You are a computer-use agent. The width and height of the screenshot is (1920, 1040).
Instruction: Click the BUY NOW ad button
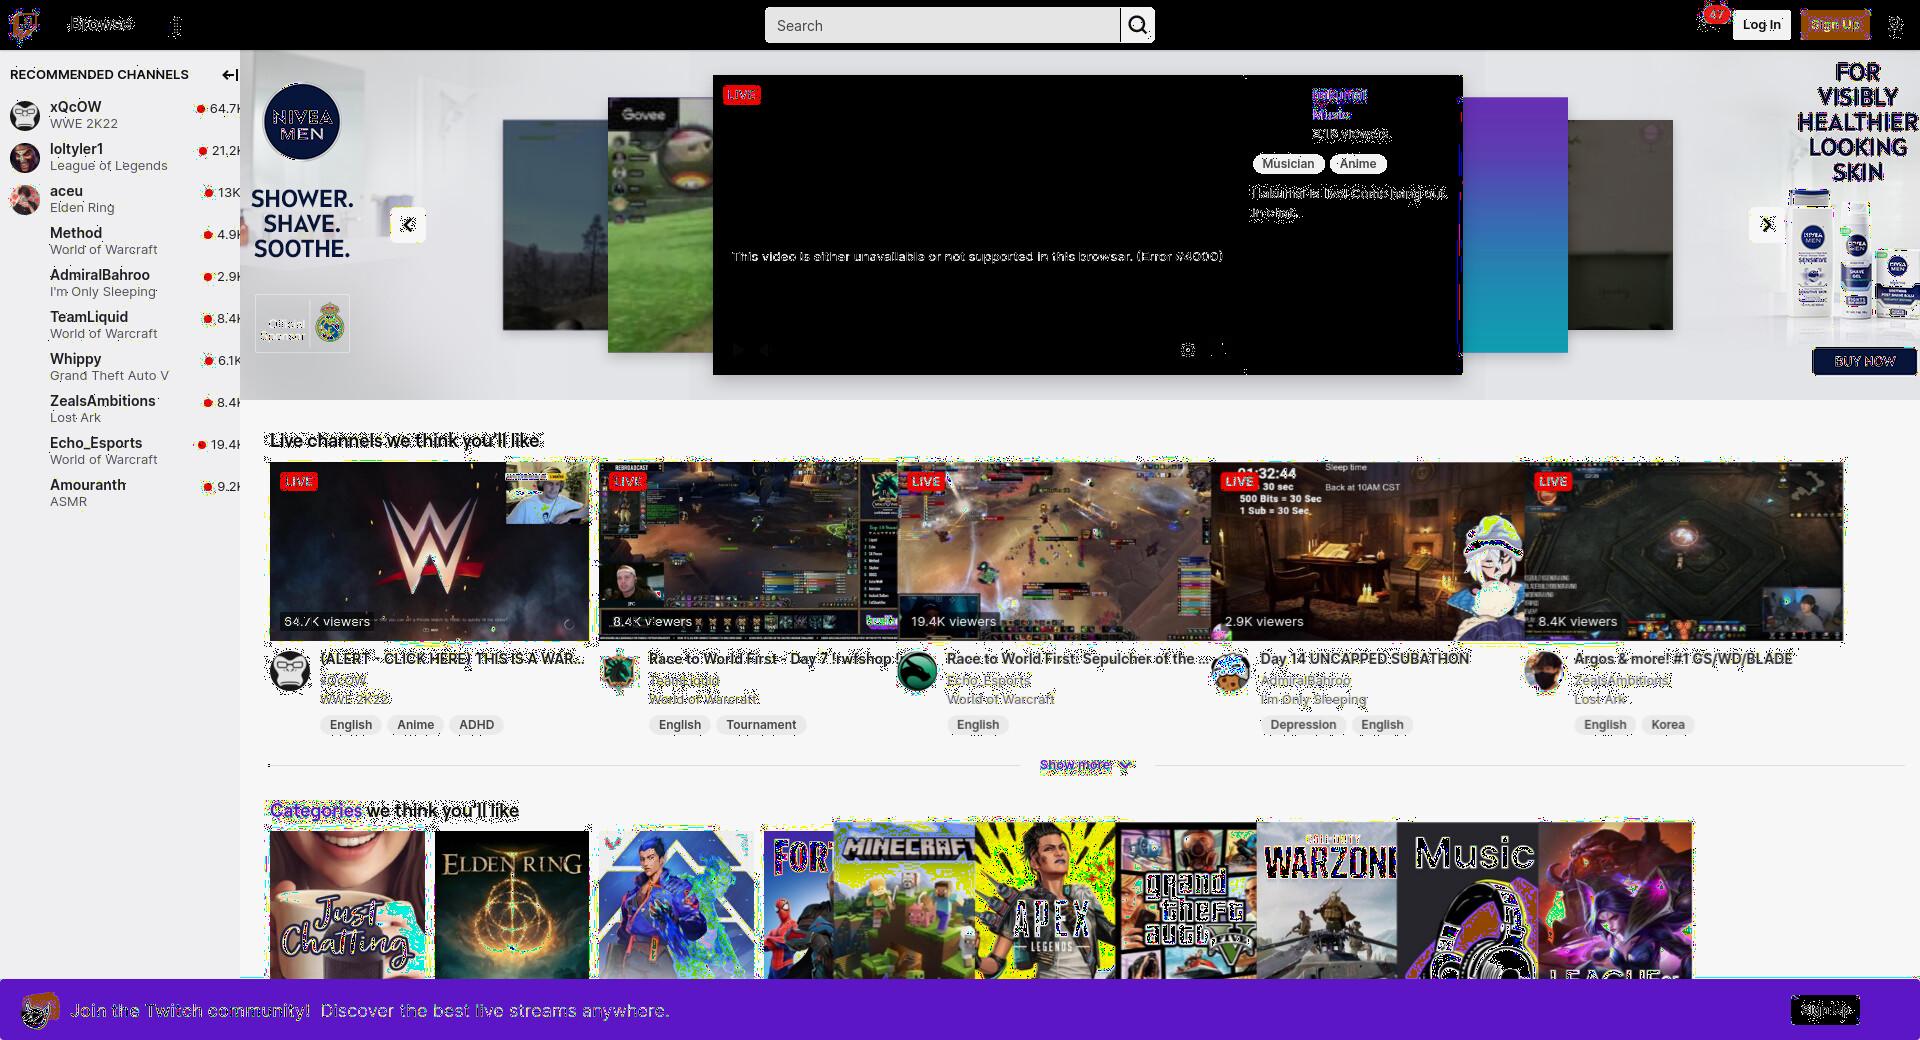pyautogui.click(x=1865, y=361)
